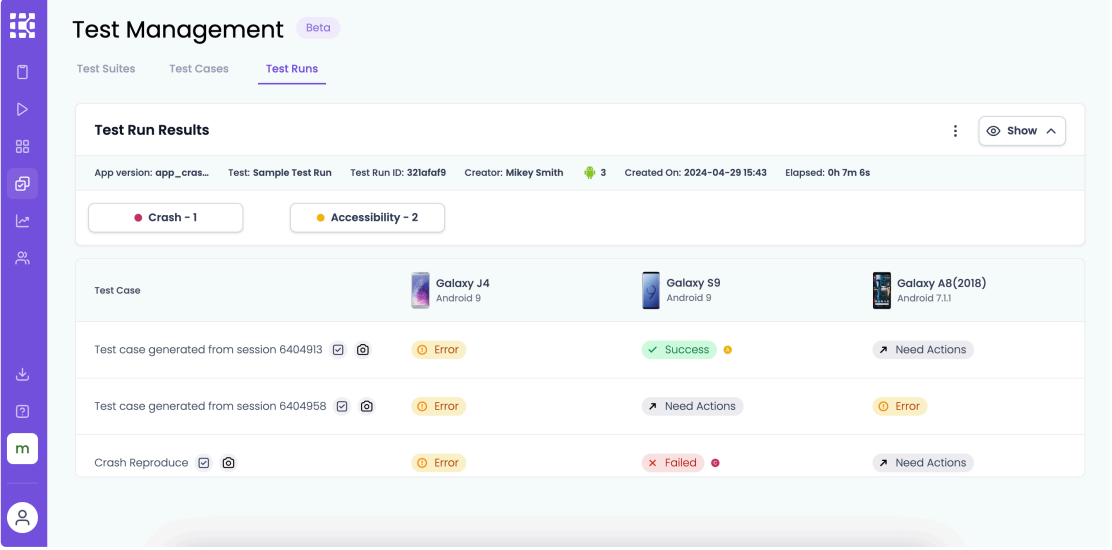Click the 'Test Run Results' heading
Image resolution: width=1112 pixels, height=550 pixels.
click(152, 130)
